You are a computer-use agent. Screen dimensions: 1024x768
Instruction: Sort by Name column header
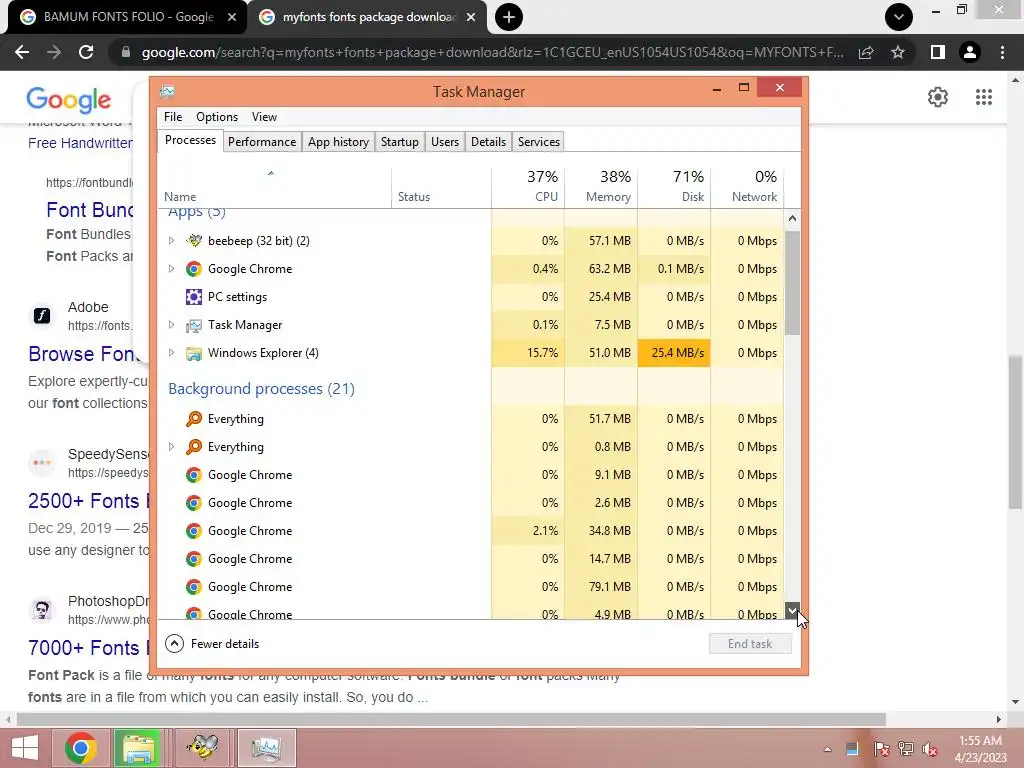pyautogui.click(x=275, y=186)
